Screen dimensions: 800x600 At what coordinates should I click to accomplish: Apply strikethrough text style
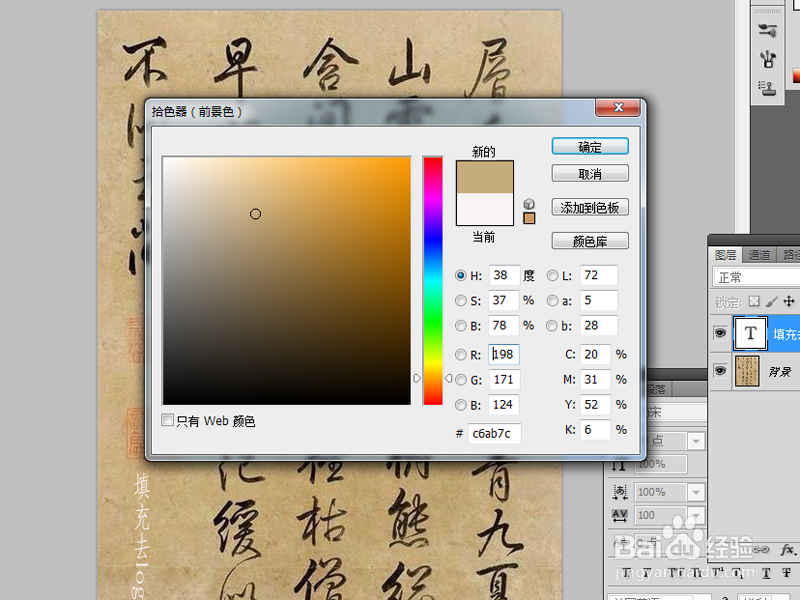click(786, 573)
